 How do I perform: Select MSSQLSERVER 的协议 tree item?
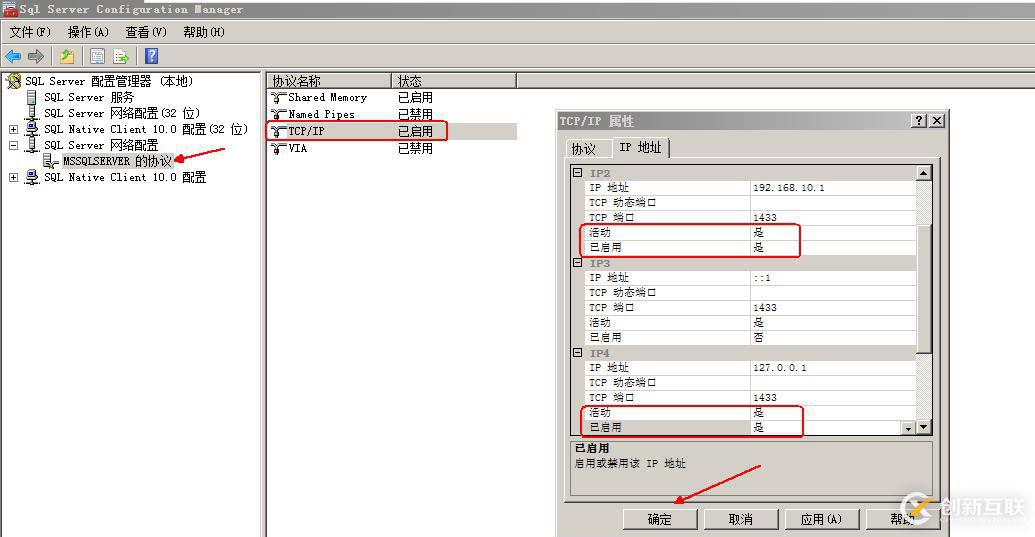click(x=117, y=161)
